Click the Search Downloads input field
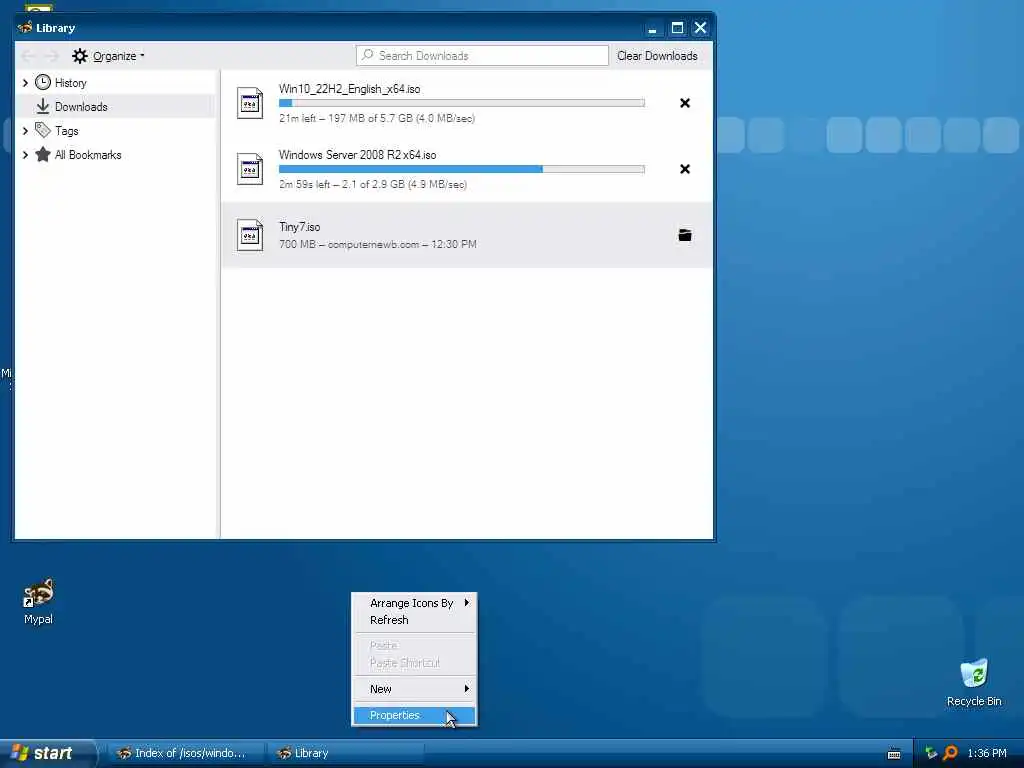Viewport: 1024px width, 768px height. coord(482,56)
